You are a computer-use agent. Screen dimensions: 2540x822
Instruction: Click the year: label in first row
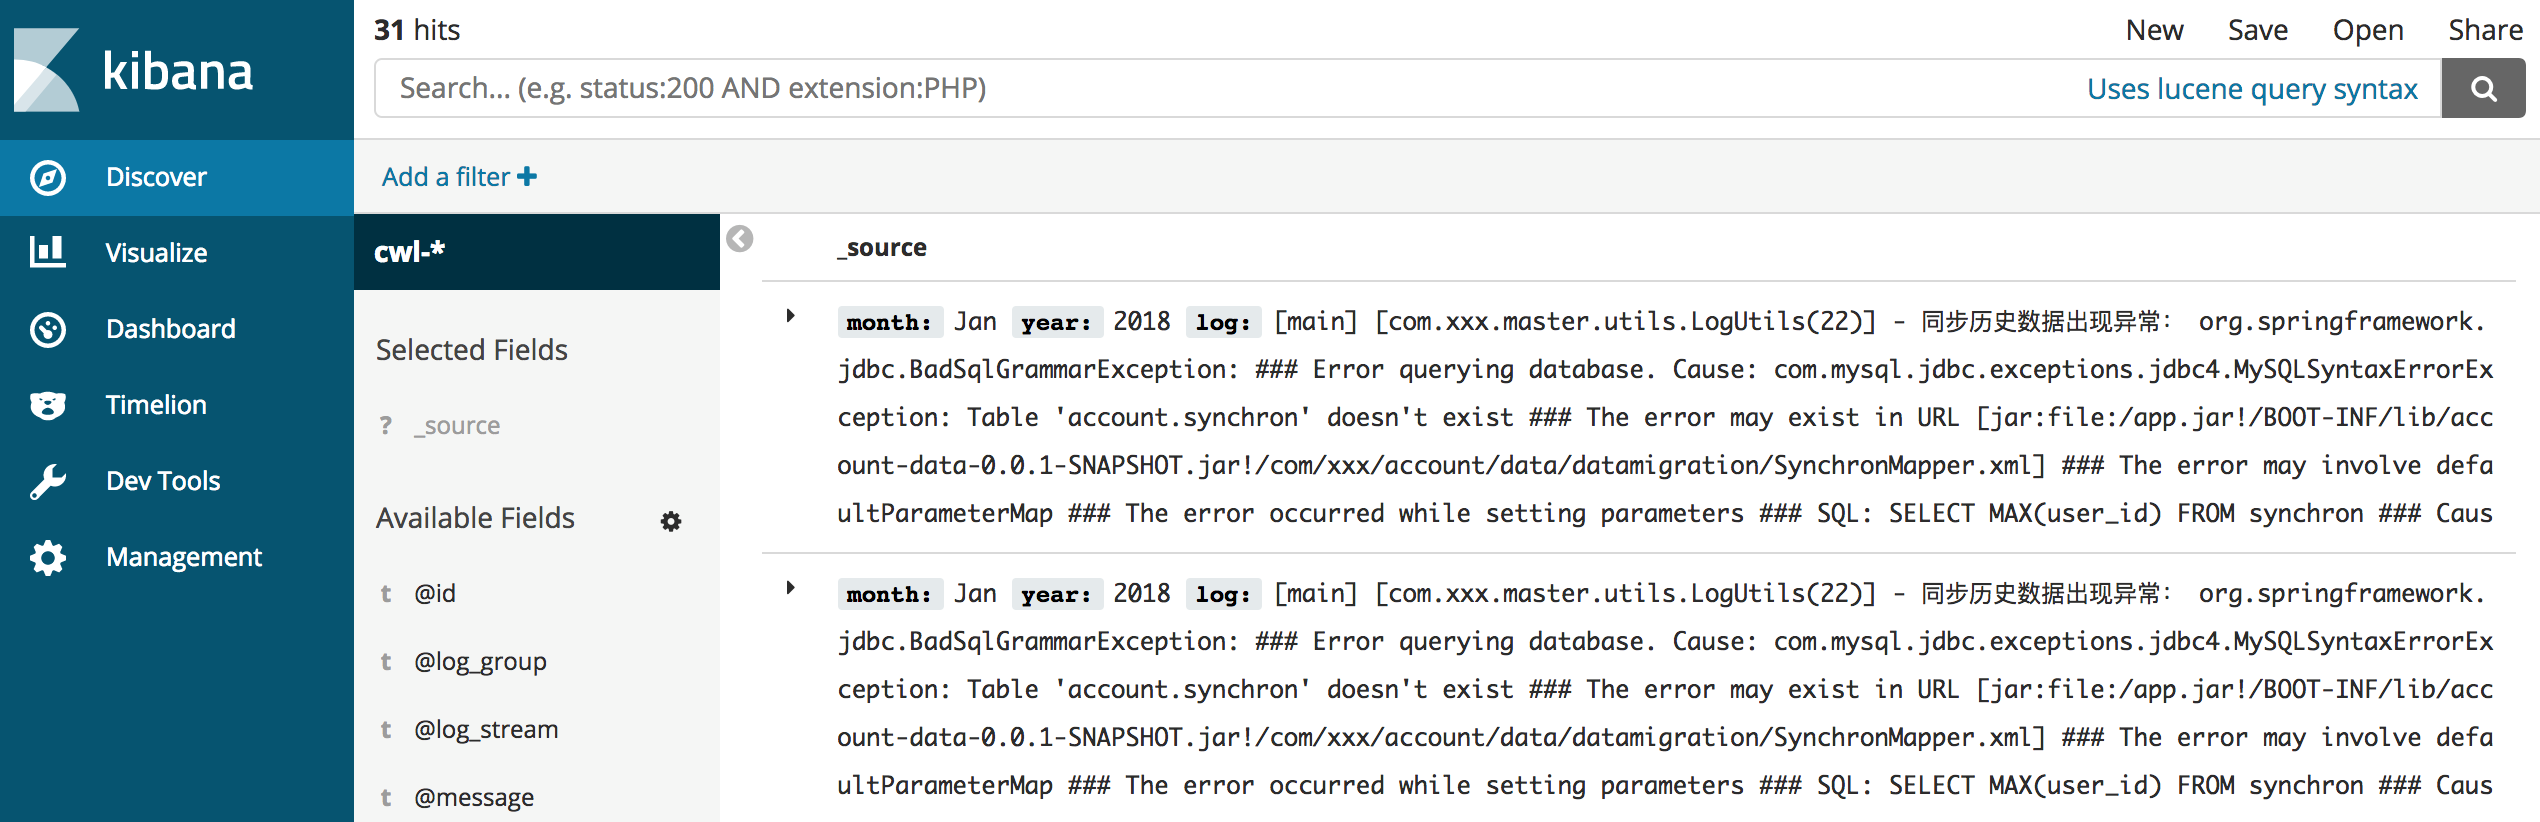[x=1056, y=322]
